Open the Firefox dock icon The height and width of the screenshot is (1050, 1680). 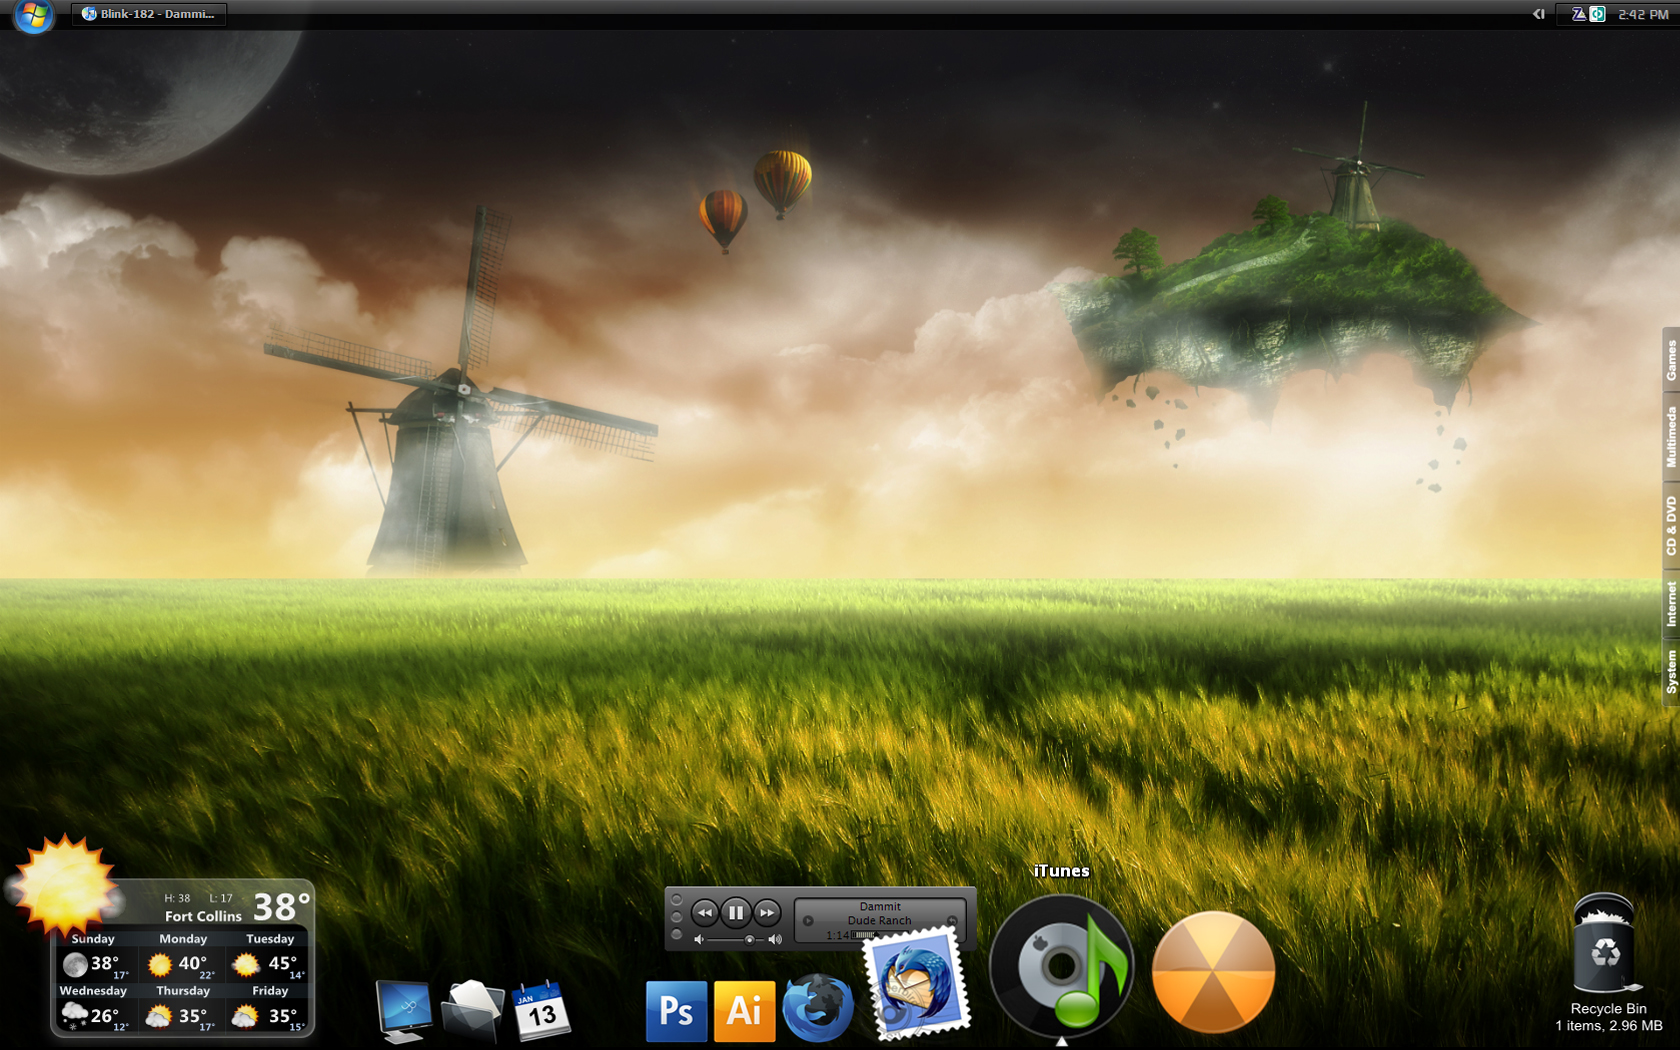817,1008
